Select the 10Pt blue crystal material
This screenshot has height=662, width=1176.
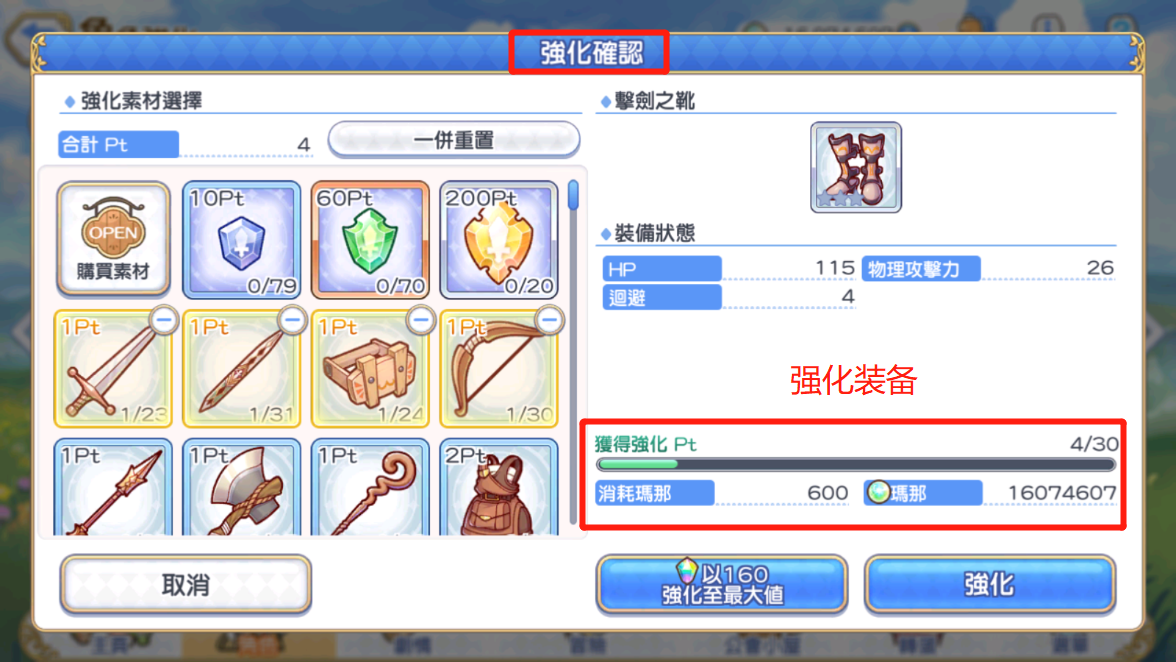(242, 239)
